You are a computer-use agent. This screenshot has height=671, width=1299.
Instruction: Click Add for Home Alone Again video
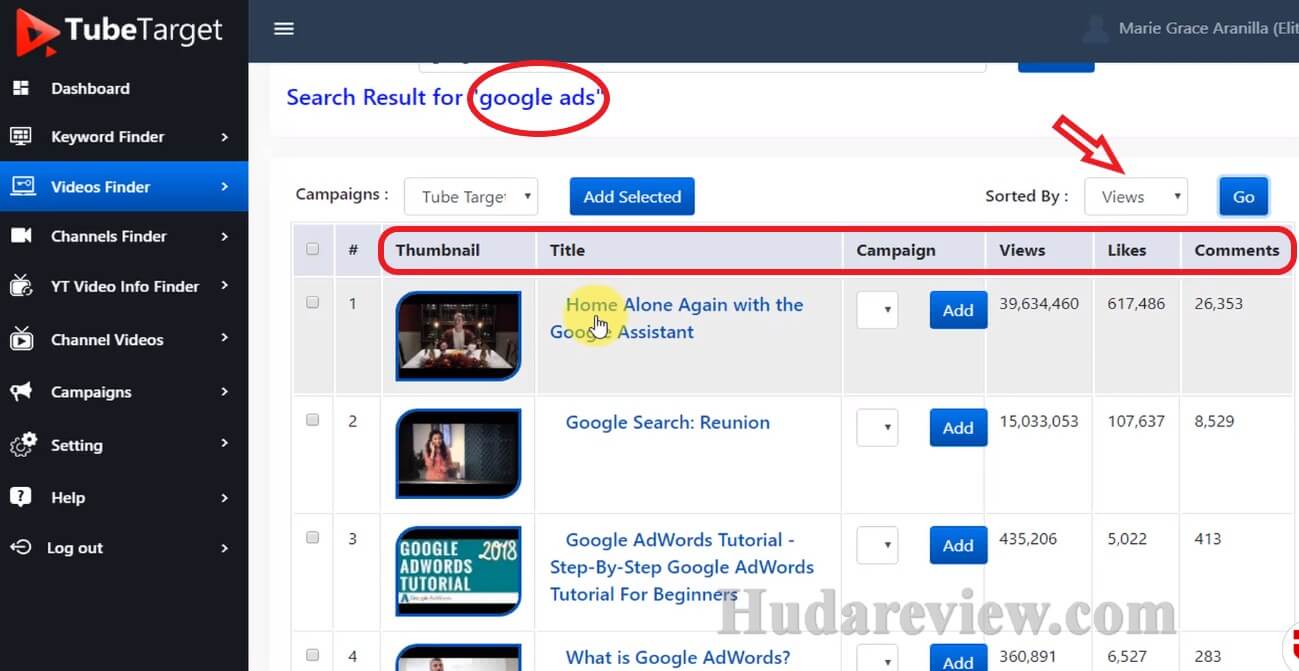pyautogui.click(x=958, y=310)
